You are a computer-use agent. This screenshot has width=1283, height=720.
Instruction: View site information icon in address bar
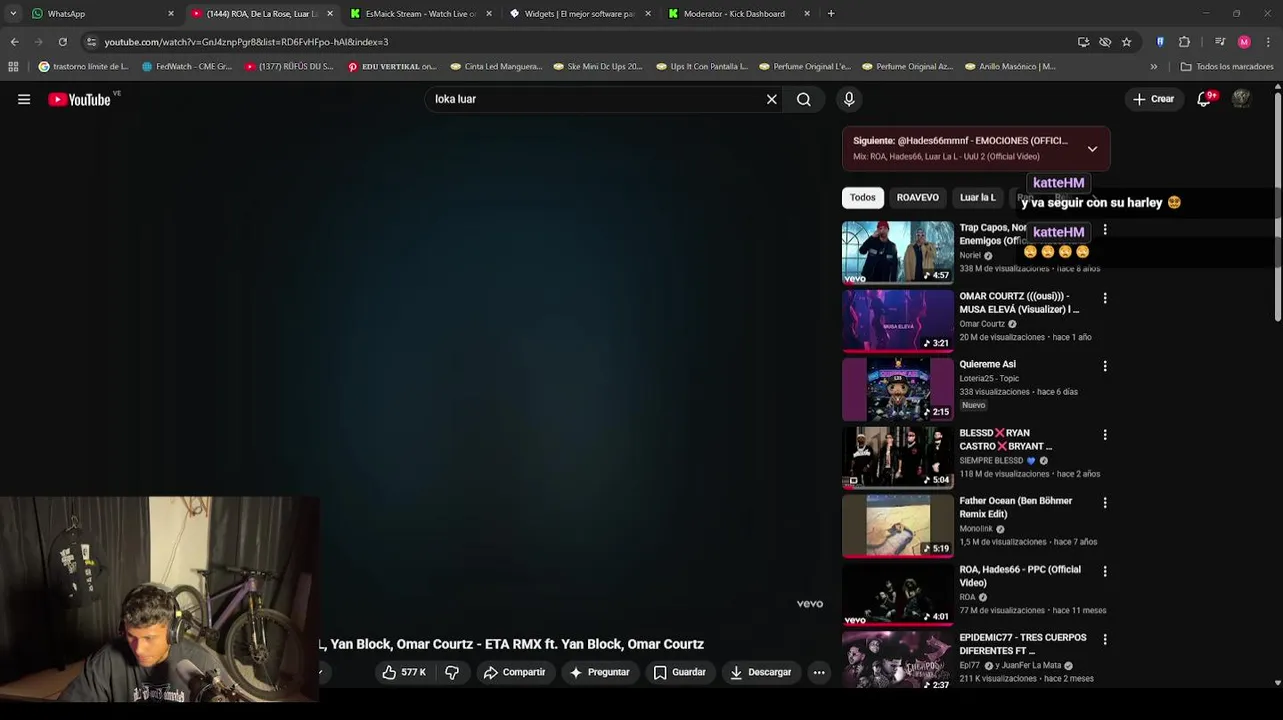pos(92,42)
